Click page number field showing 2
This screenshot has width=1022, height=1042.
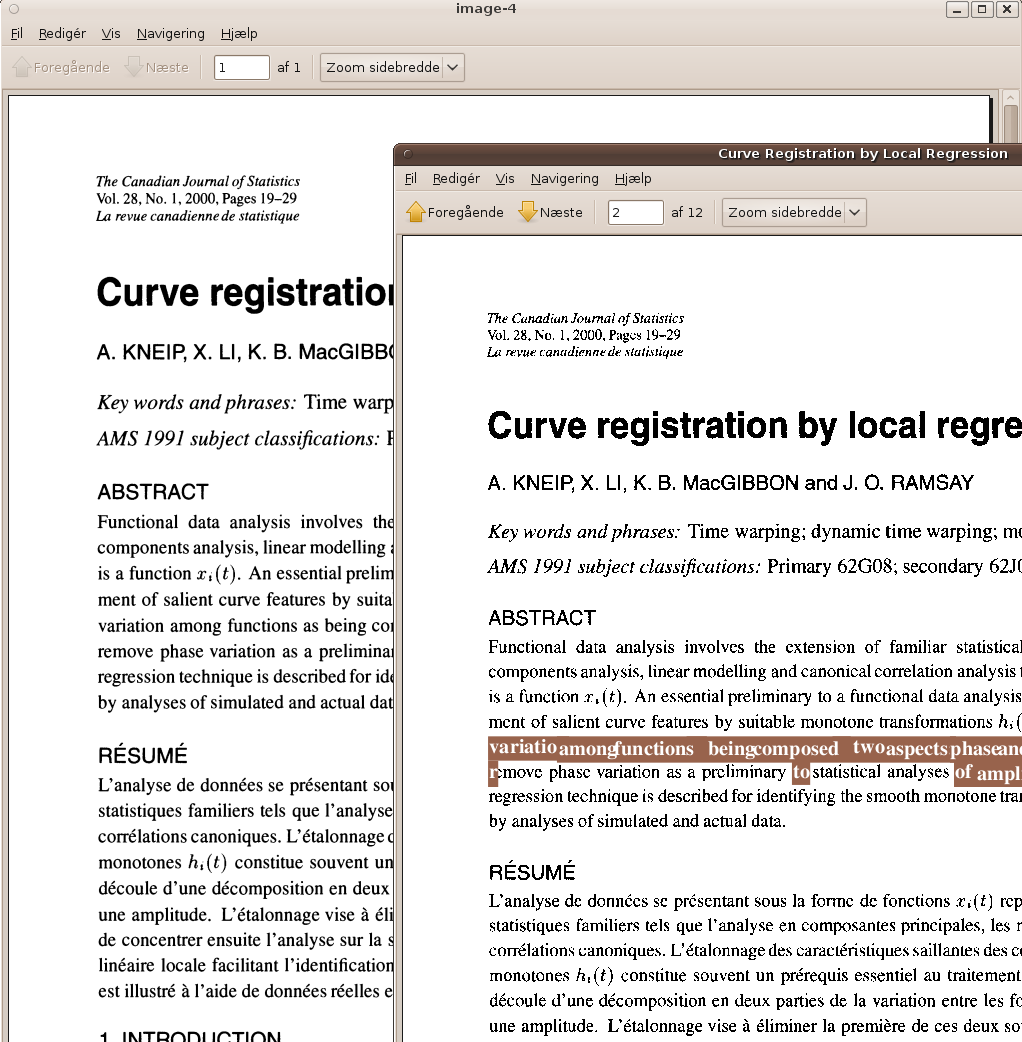coord(635,212)
